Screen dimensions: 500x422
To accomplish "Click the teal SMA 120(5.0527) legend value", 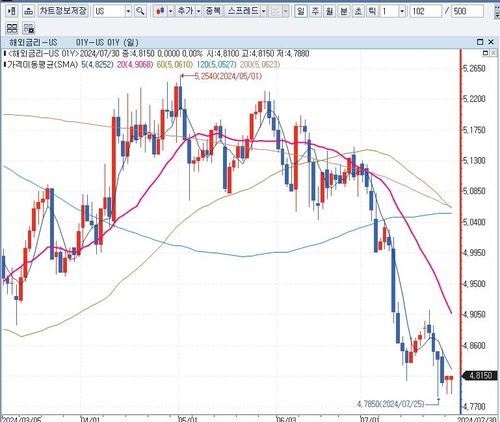I will click(216, 64).
